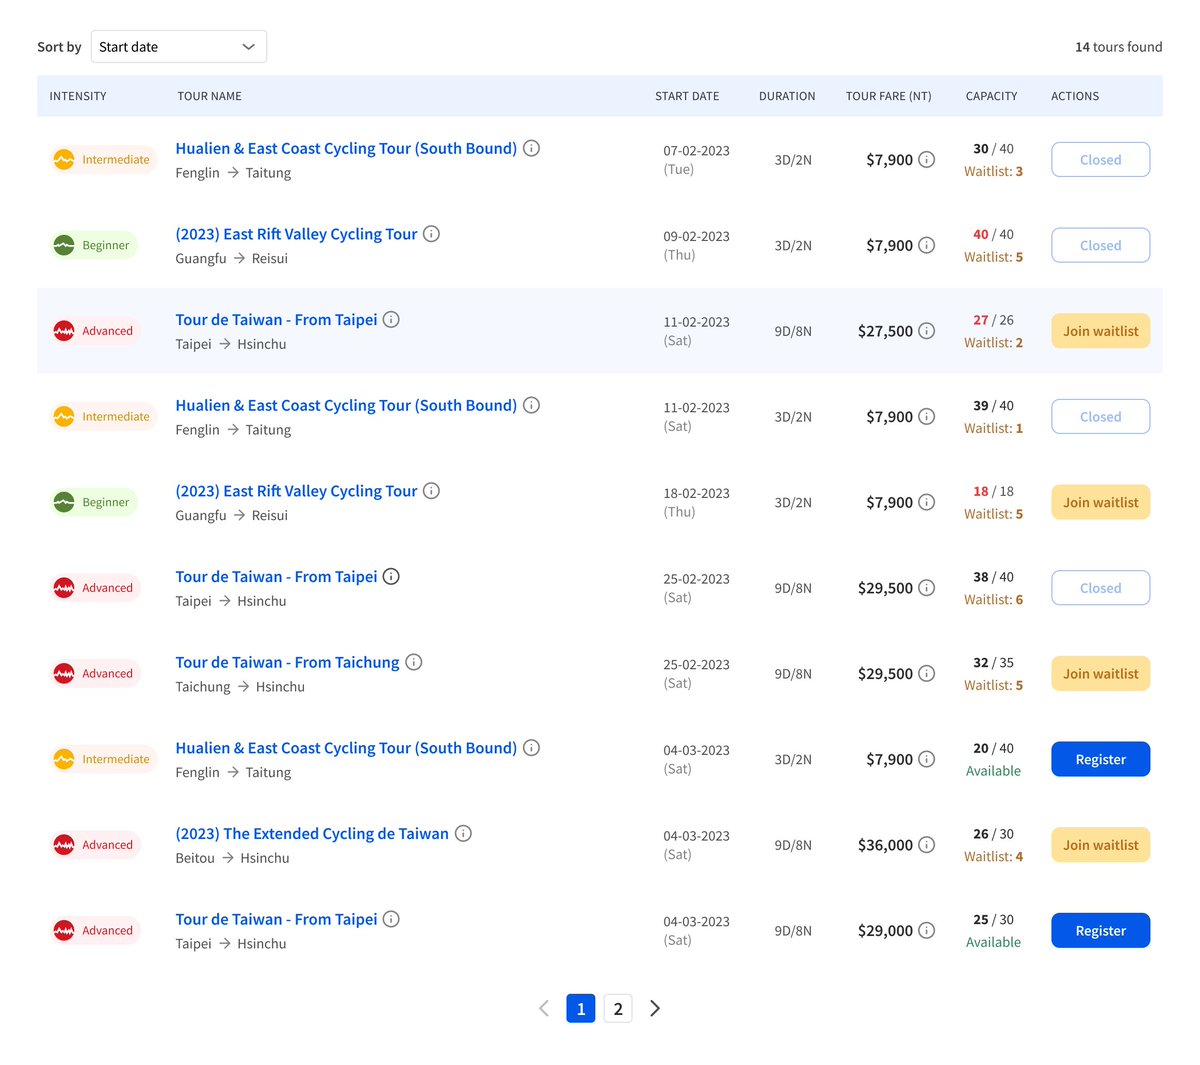Click 'Beitou → Hsinchu' route text
This screenshot has height=1065, width=1200.
(x=232, y=858)
